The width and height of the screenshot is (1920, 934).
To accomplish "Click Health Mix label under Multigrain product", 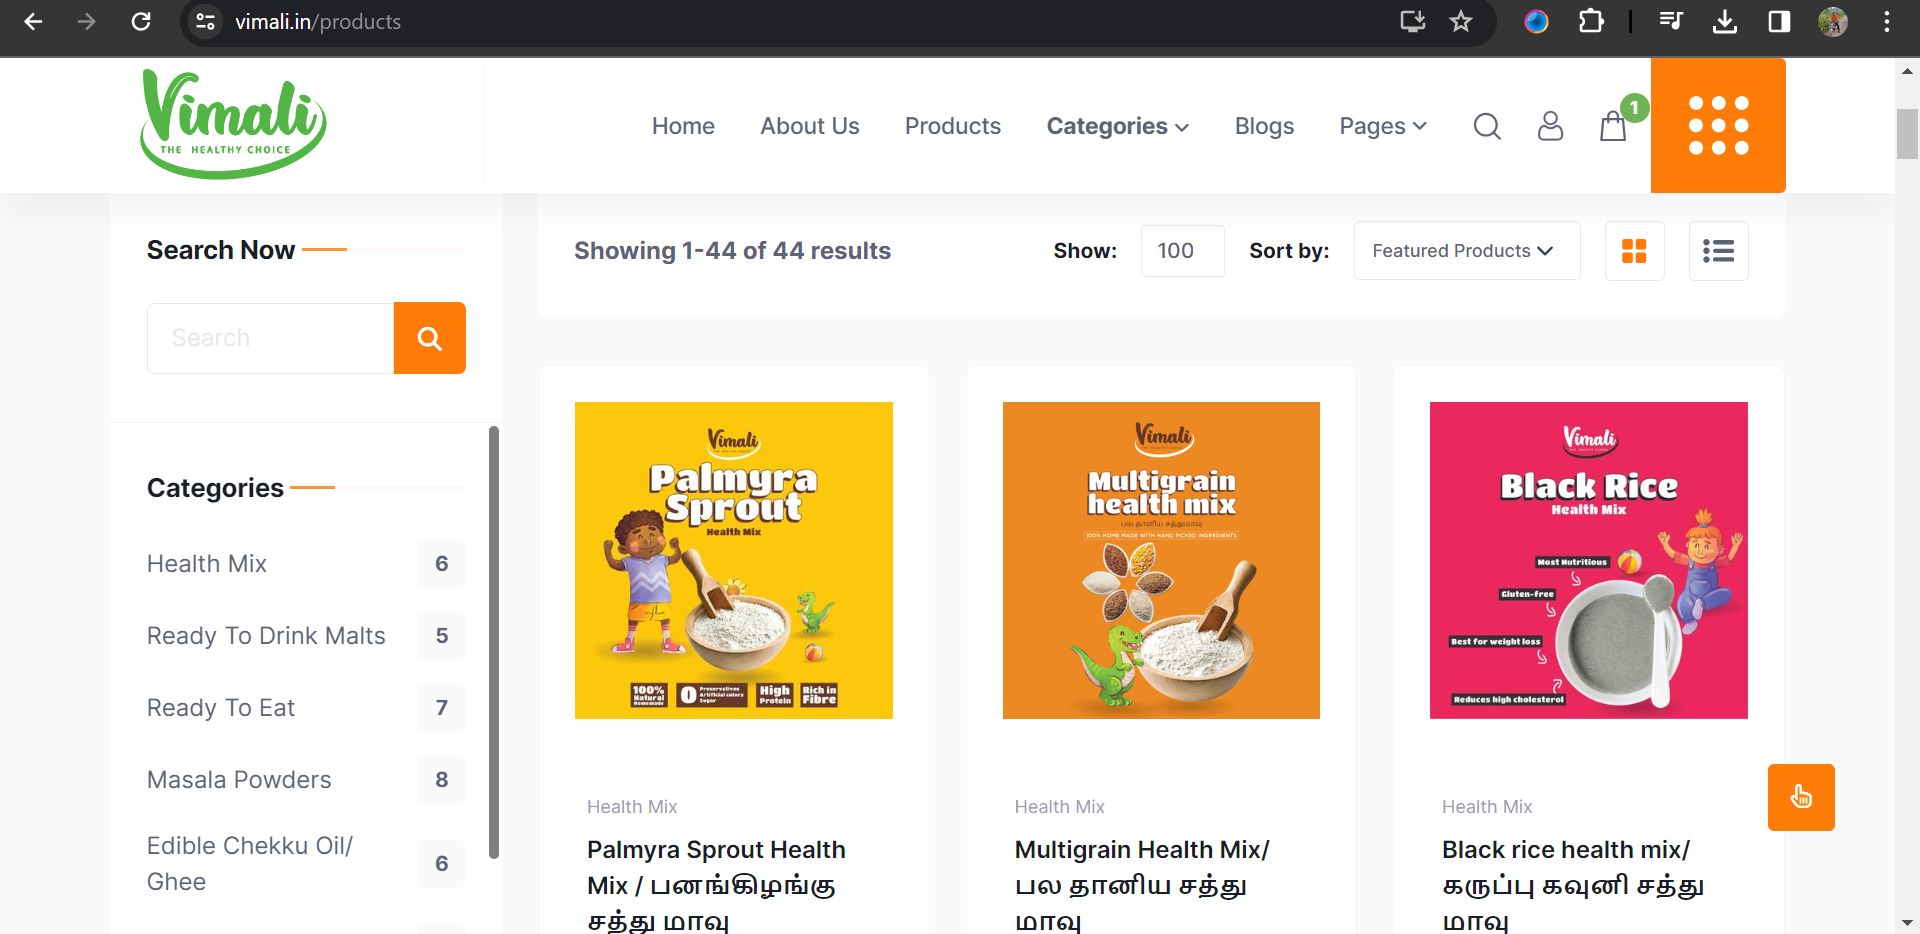I will click(1060, 807).
